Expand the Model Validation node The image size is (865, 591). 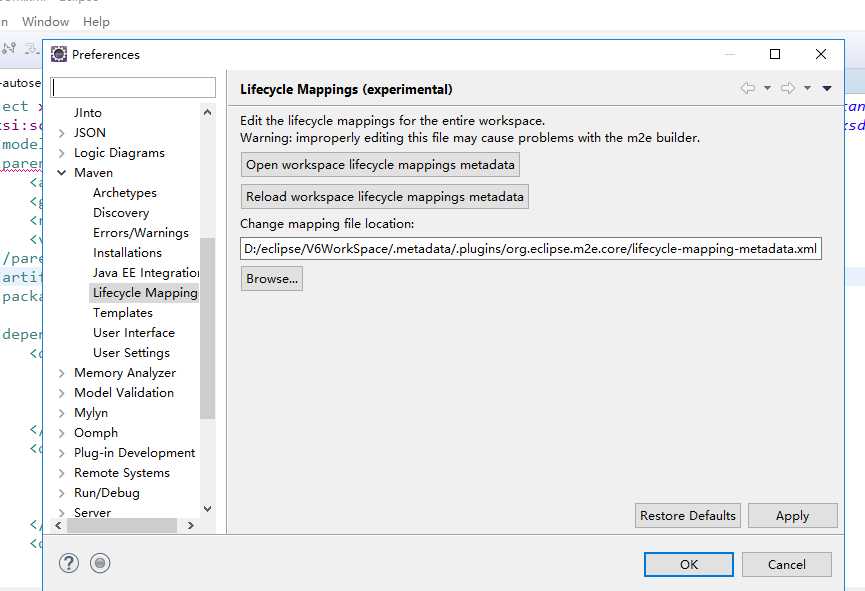coord(61,393)
